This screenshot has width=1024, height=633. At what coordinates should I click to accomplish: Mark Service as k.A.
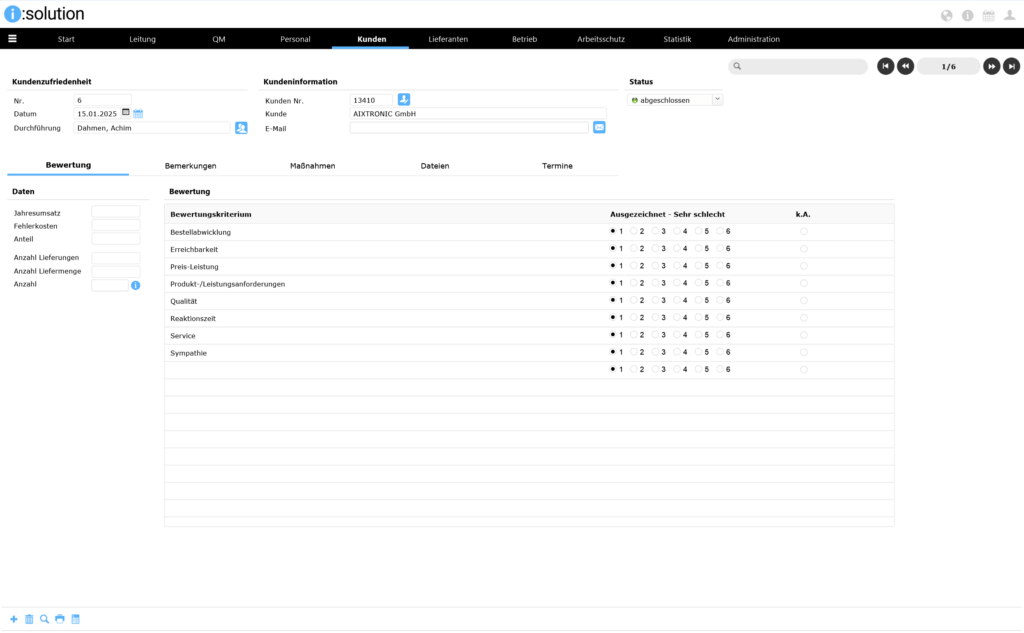[804, 335]
